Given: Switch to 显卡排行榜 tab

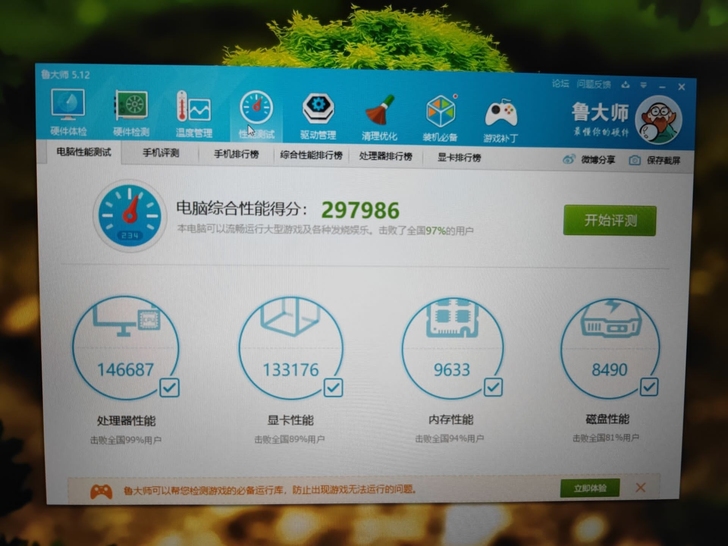Looking at the screenshot, I should 459,157.
